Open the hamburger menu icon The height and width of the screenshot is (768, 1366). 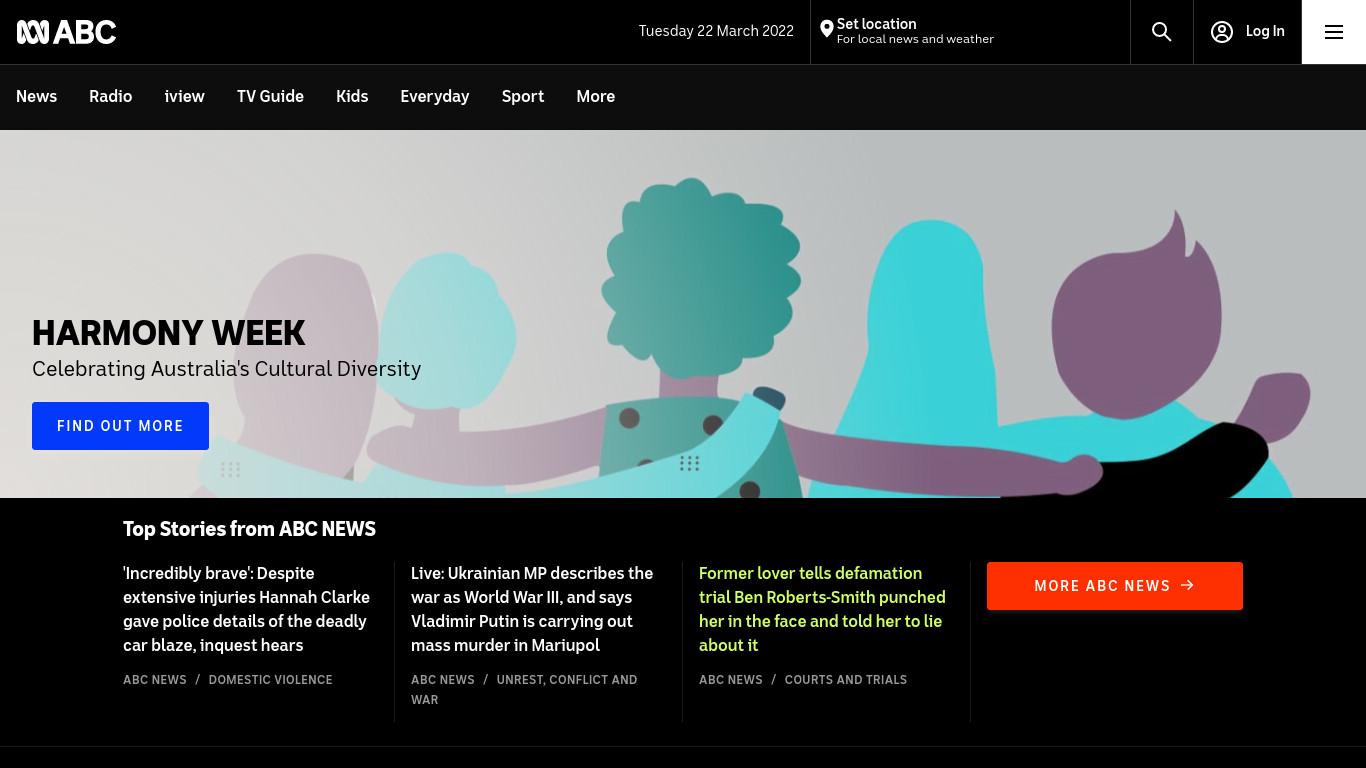(x=1333, y=32)
